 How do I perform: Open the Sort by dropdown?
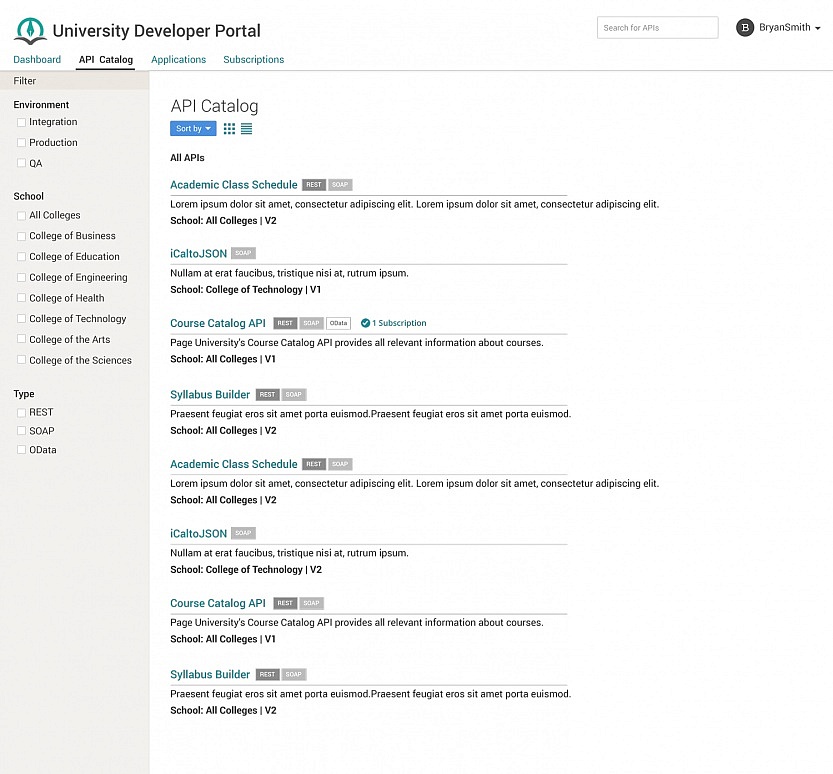pyautogui.click(x=192, y=128)
